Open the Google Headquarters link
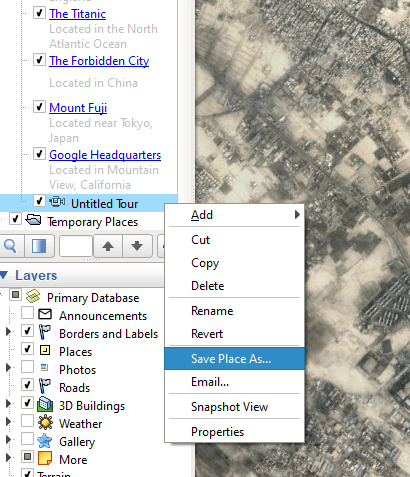410x477 pixels. pos(105,155)
